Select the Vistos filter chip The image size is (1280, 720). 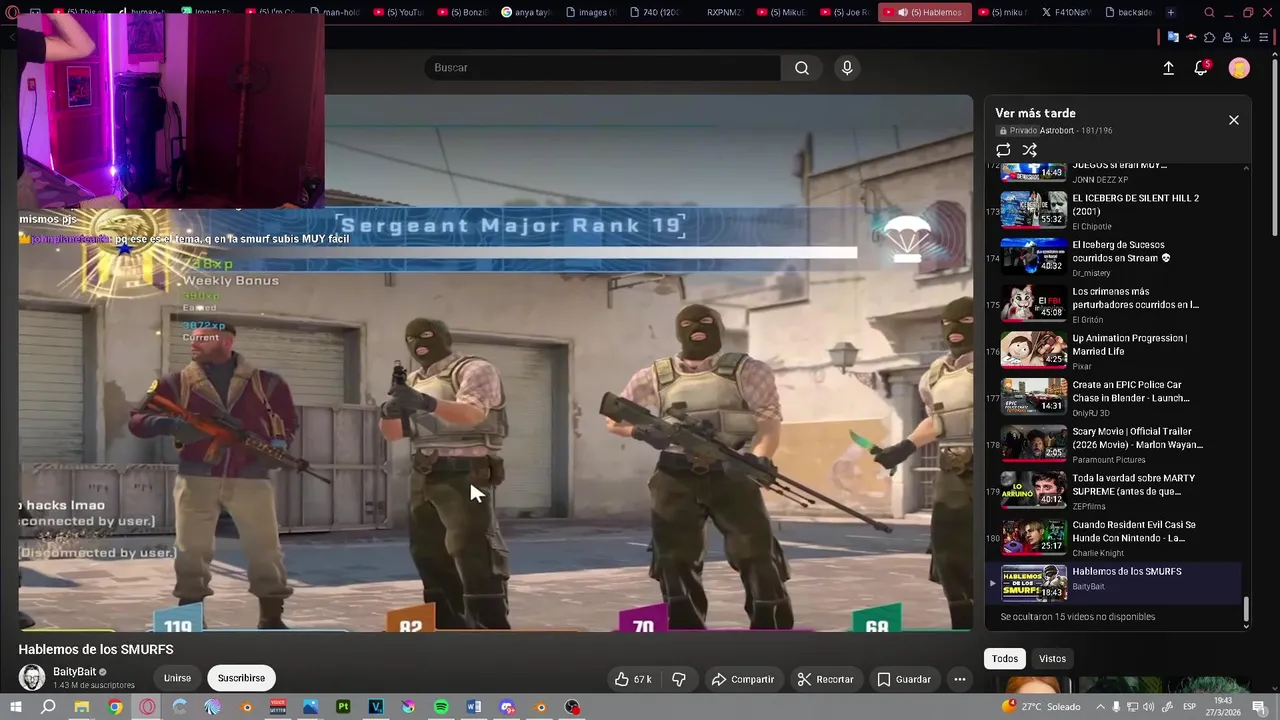pyautogui.click(x=1052, y=658)
